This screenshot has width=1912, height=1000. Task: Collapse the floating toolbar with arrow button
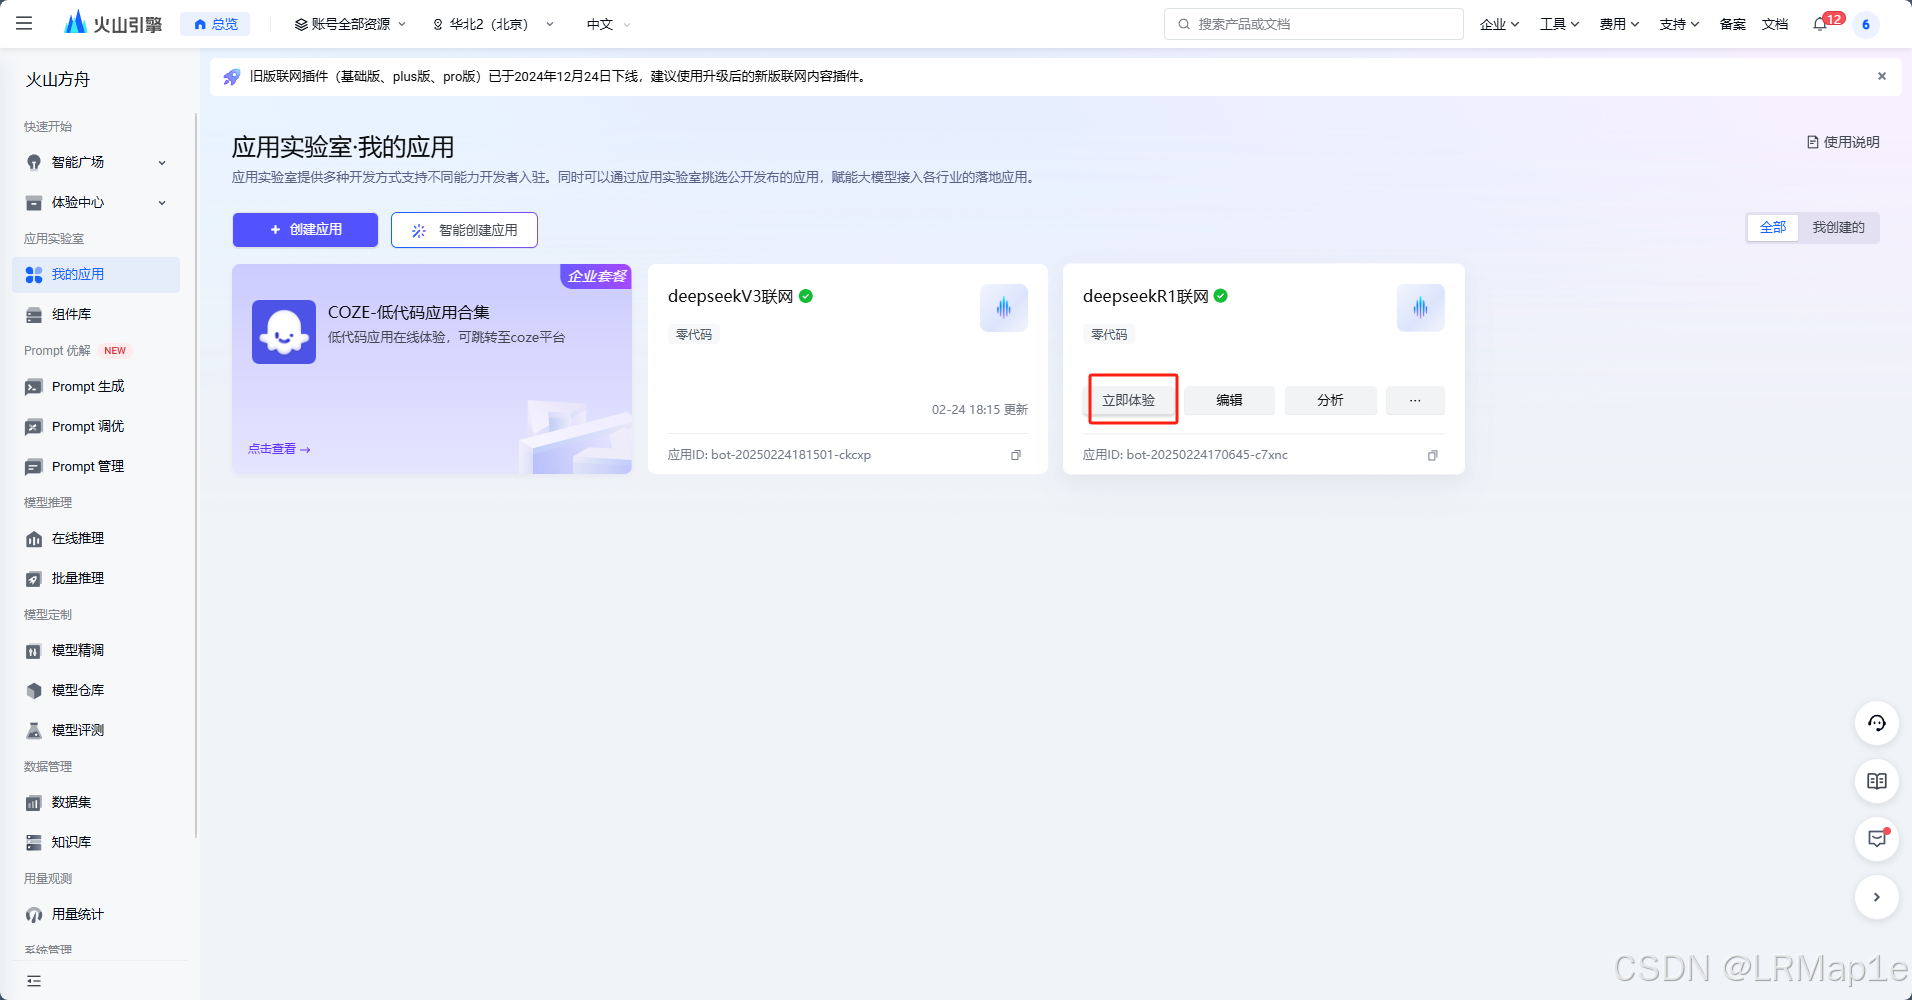(1877, 897)
